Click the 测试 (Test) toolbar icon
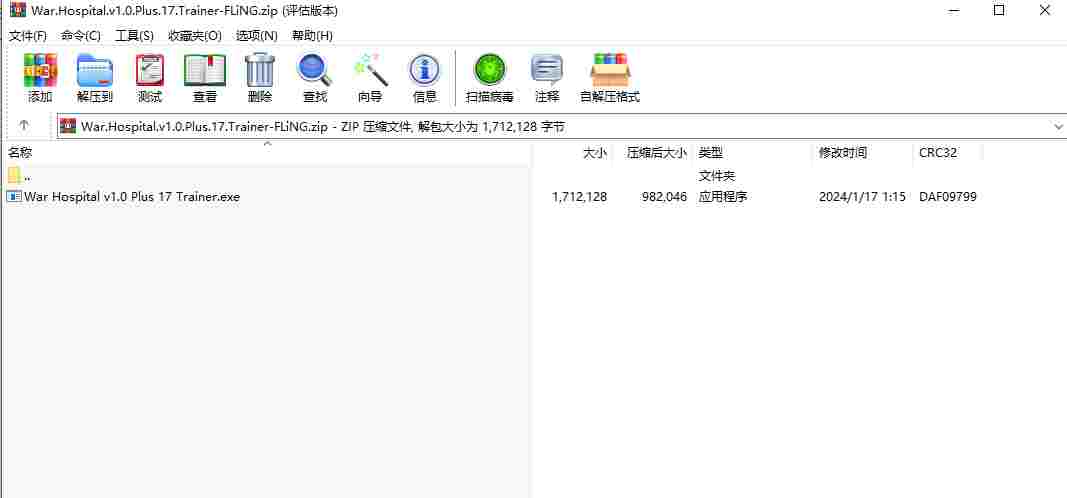 (x=150, y=71)
